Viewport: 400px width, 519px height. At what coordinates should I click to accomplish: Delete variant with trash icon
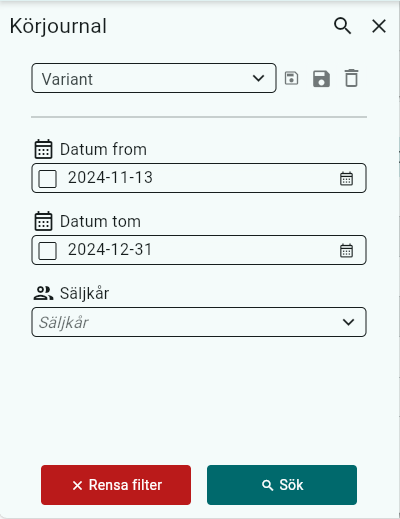pyautogui.click(x=351, y=78)
